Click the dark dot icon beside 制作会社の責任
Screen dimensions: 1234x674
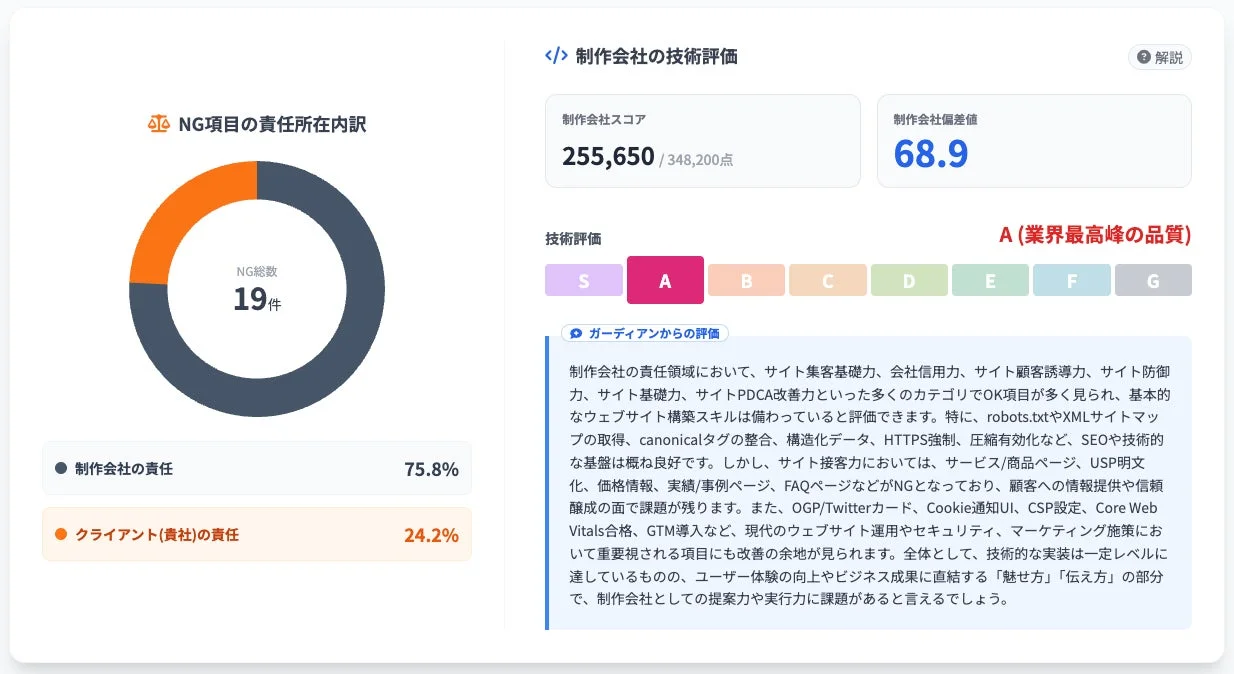pos(63,468)
